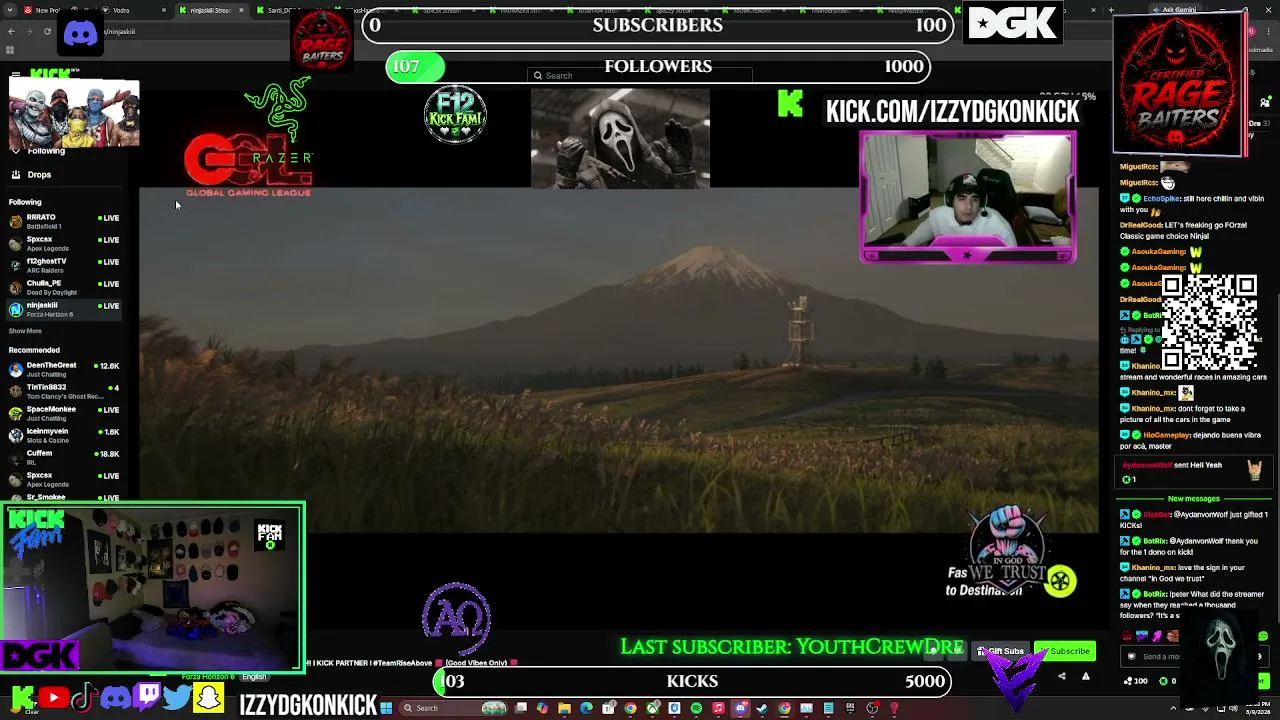The width and height of the screenshot is (1280, 720).
Task: Select ninjaskiii Forza Horizon 6 channel
Action: tap(64, 309)
